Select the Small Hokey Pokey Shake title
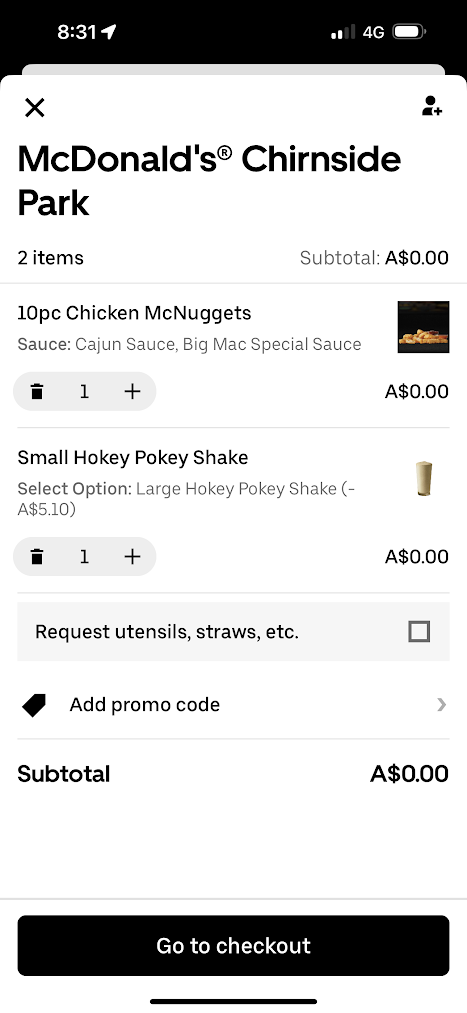Viewport: 467px width, 1013px height. 132,458
